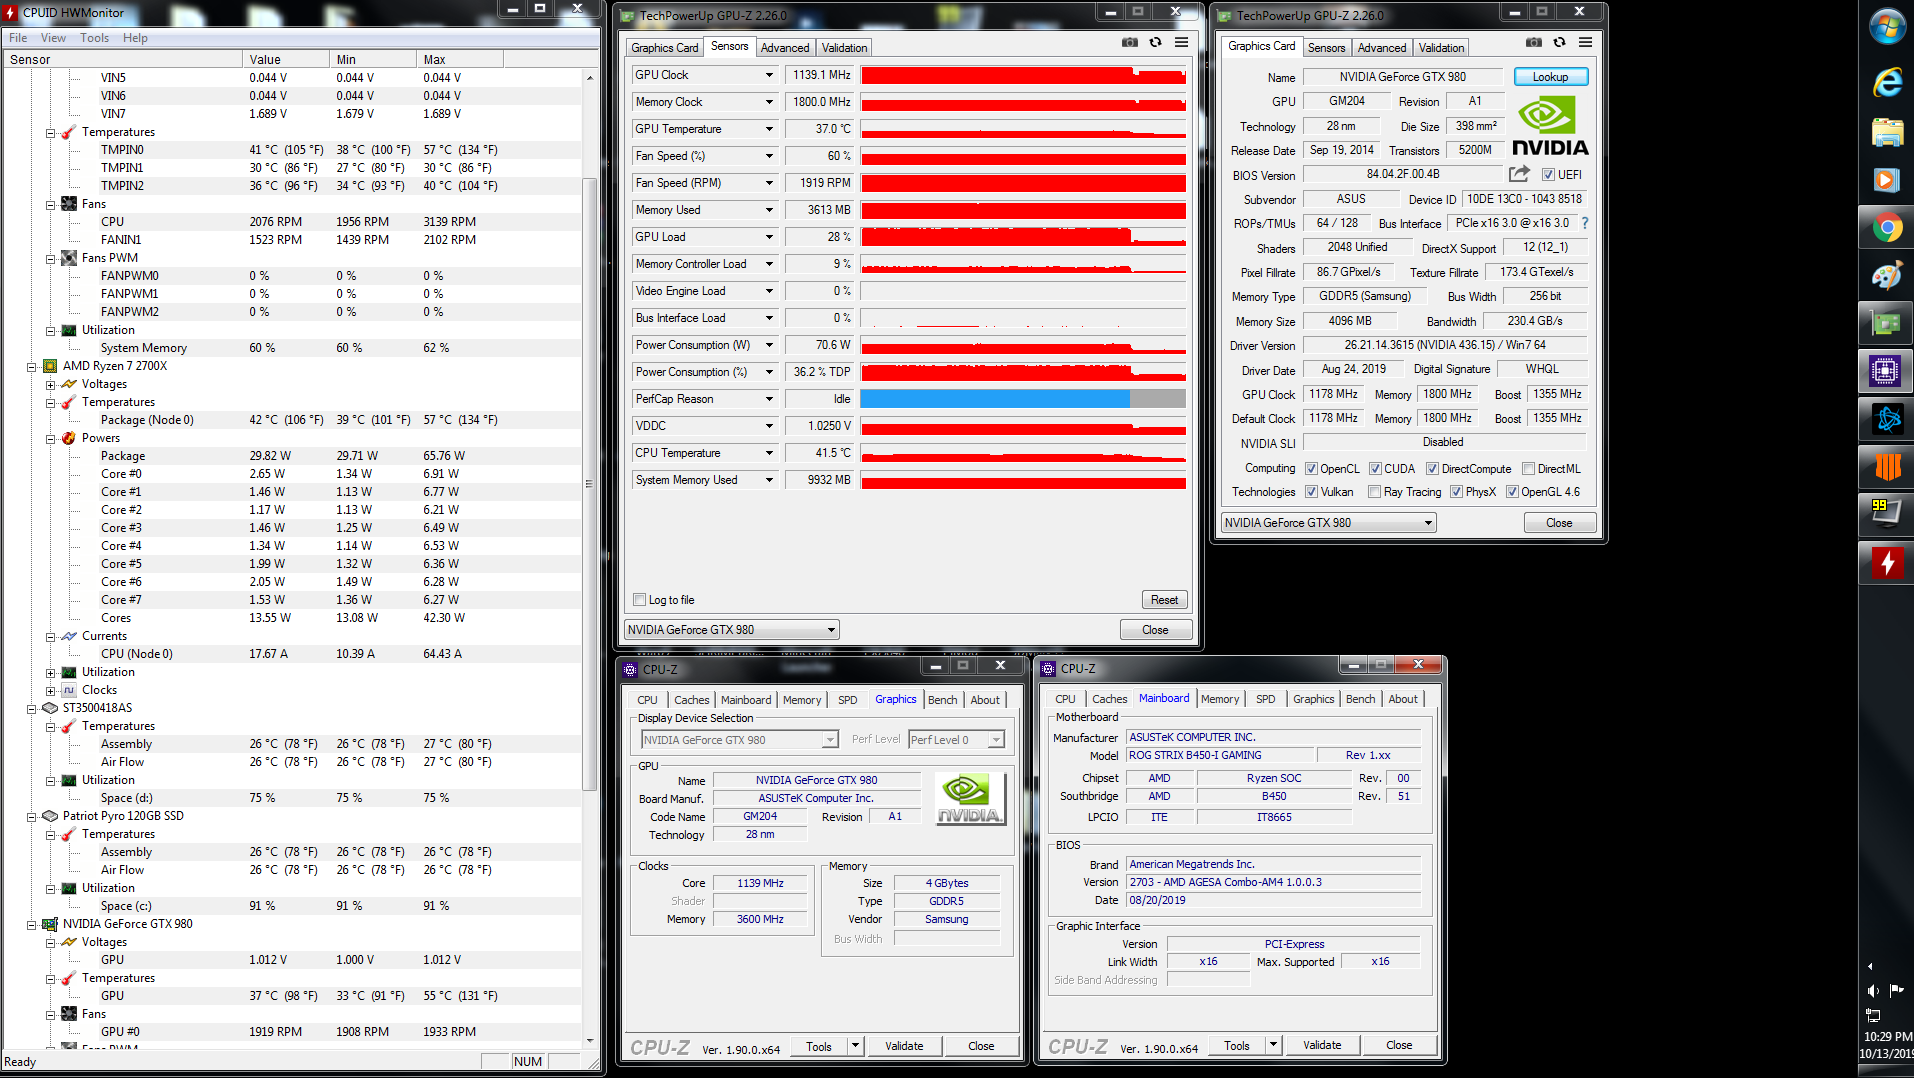Collapse AMD Ryzen 7 2700X tree node
1914x1079 pixels.
click(x=32, y=366)
